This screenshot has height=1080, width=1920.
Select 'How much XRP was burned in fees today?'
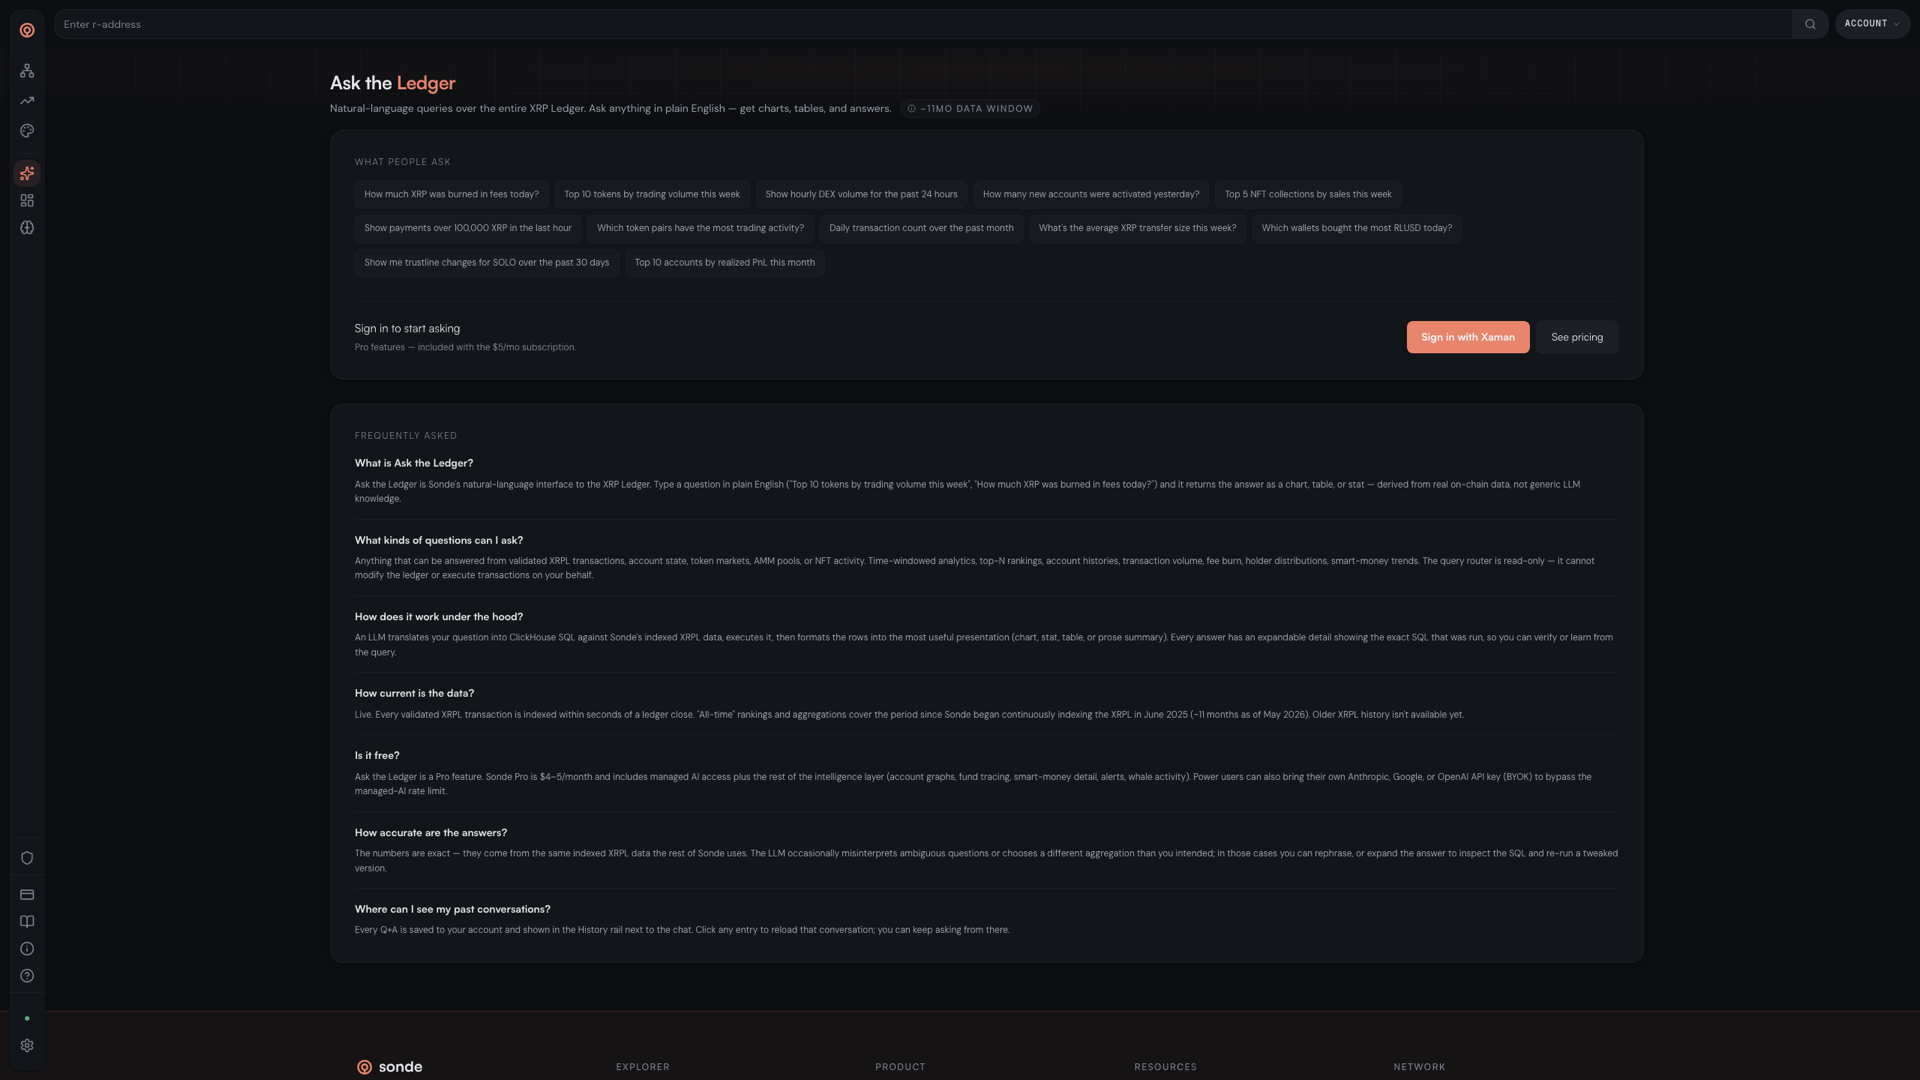point(451,194)
